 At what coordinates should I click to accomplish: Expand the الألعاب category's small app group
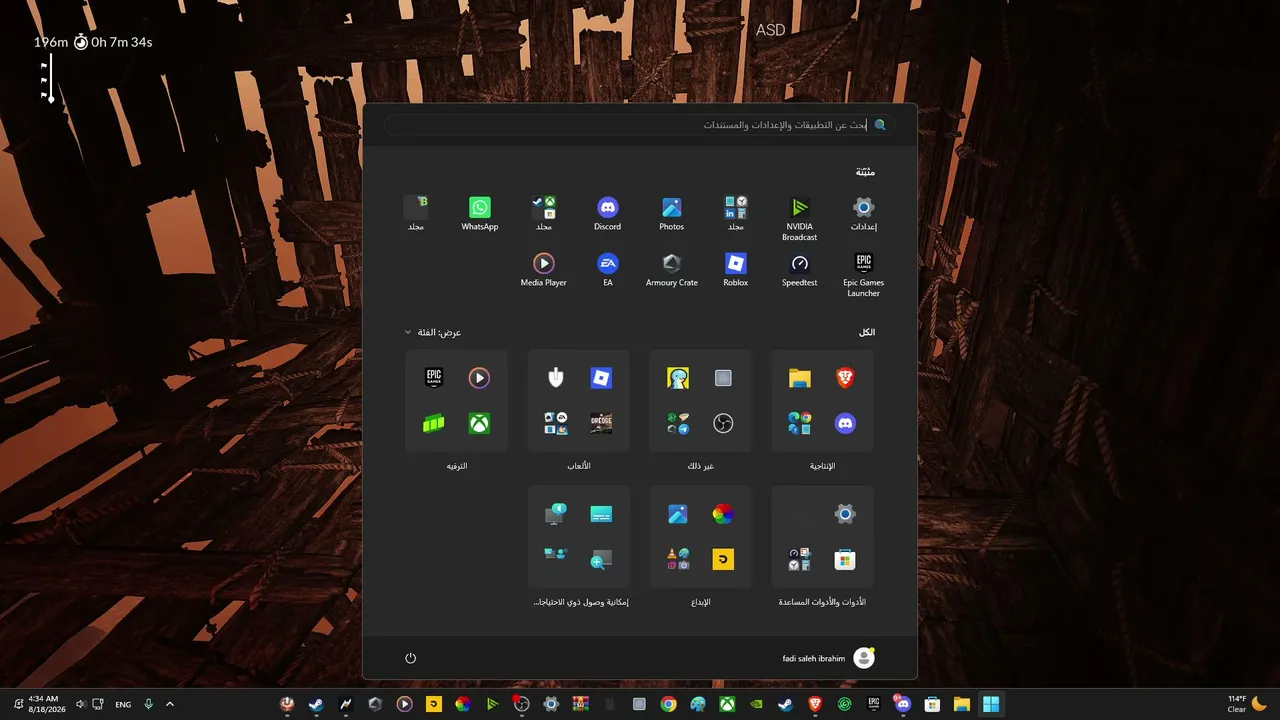click(x=555, y=424)
